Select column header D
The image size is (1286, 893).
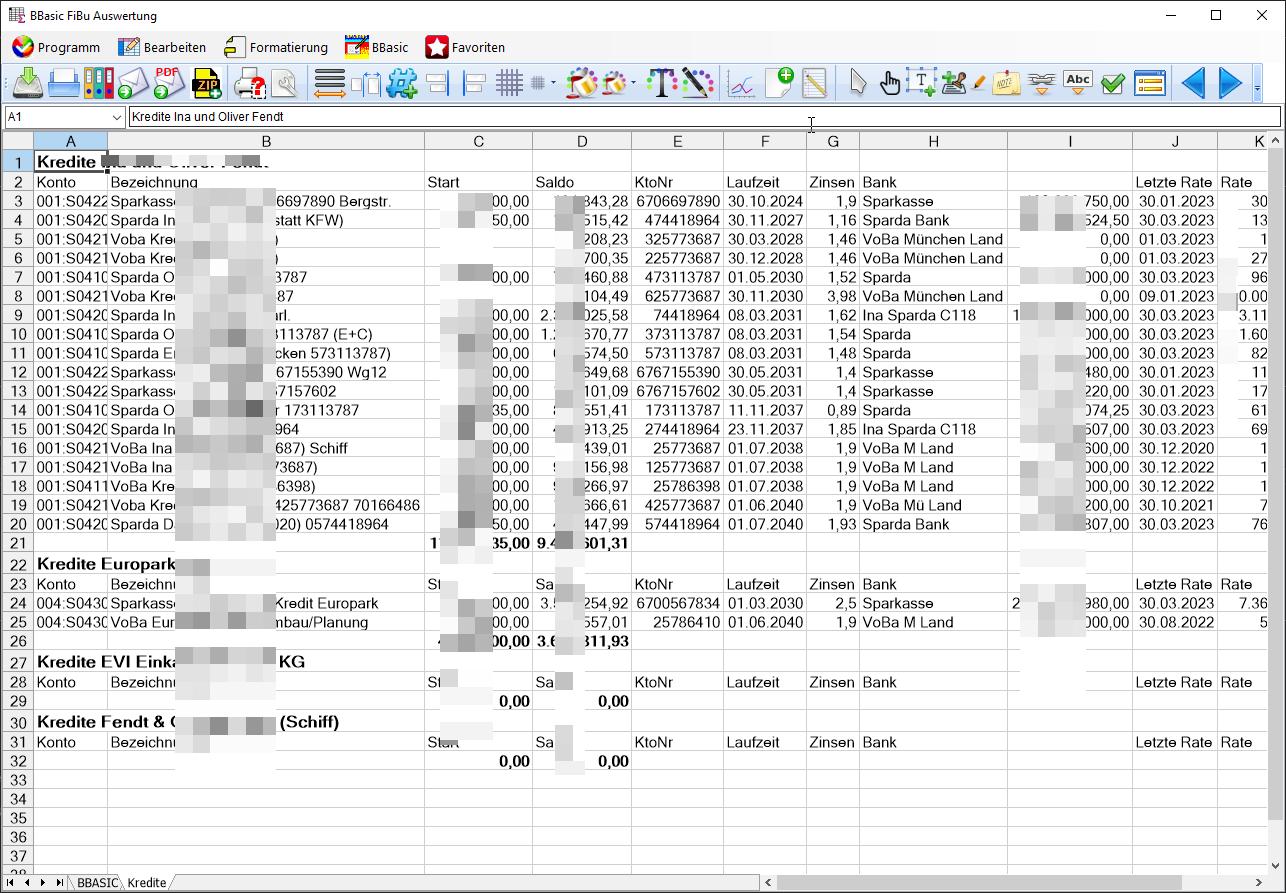[582, 141]
